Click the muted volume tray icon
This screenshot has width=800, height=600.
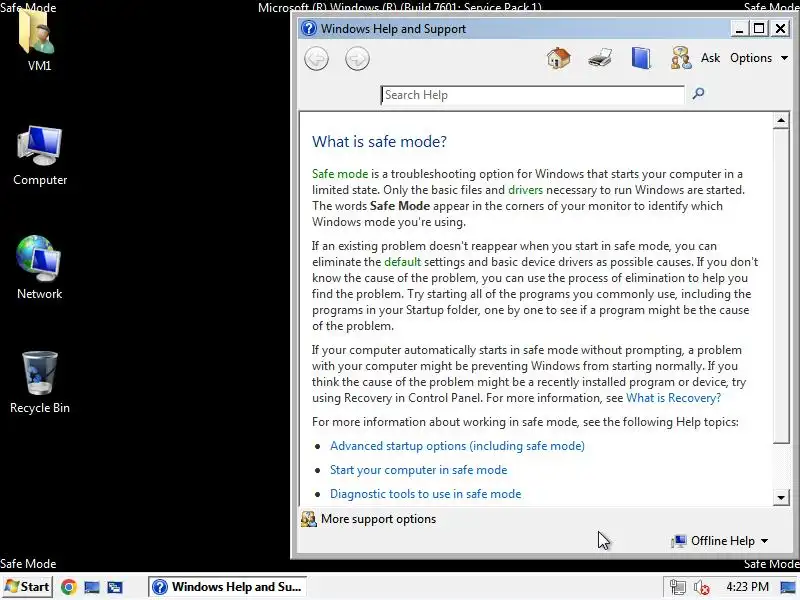[702, 587]
